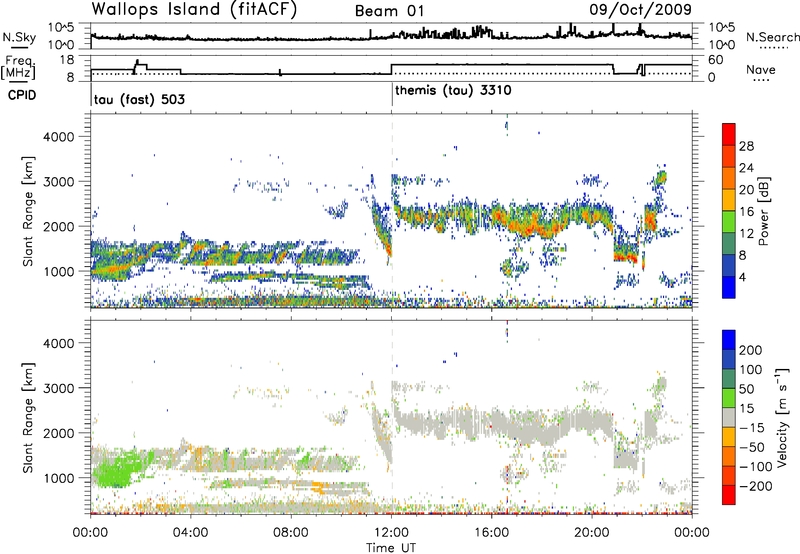Click the gray swatch in Velocity colorbar
This screenshot has width=800, height=554.
click(x=729, y=417)
